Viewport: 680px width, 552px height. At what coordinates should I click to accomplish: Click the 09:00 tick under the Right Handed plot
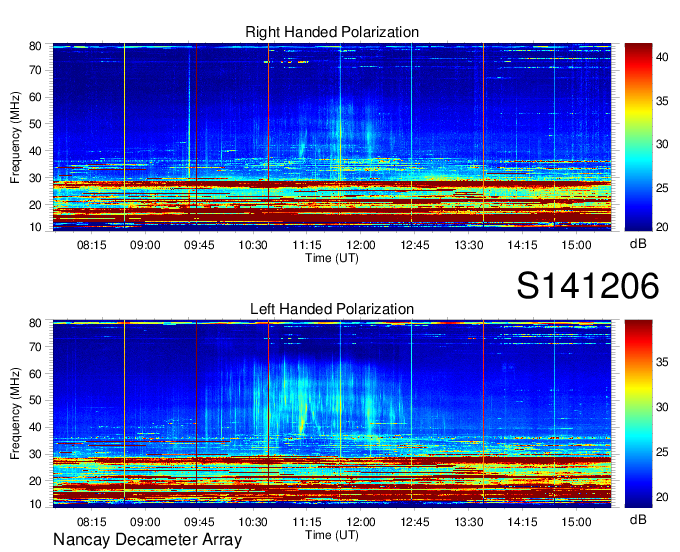pyautogui.click(x=145, y=245)
